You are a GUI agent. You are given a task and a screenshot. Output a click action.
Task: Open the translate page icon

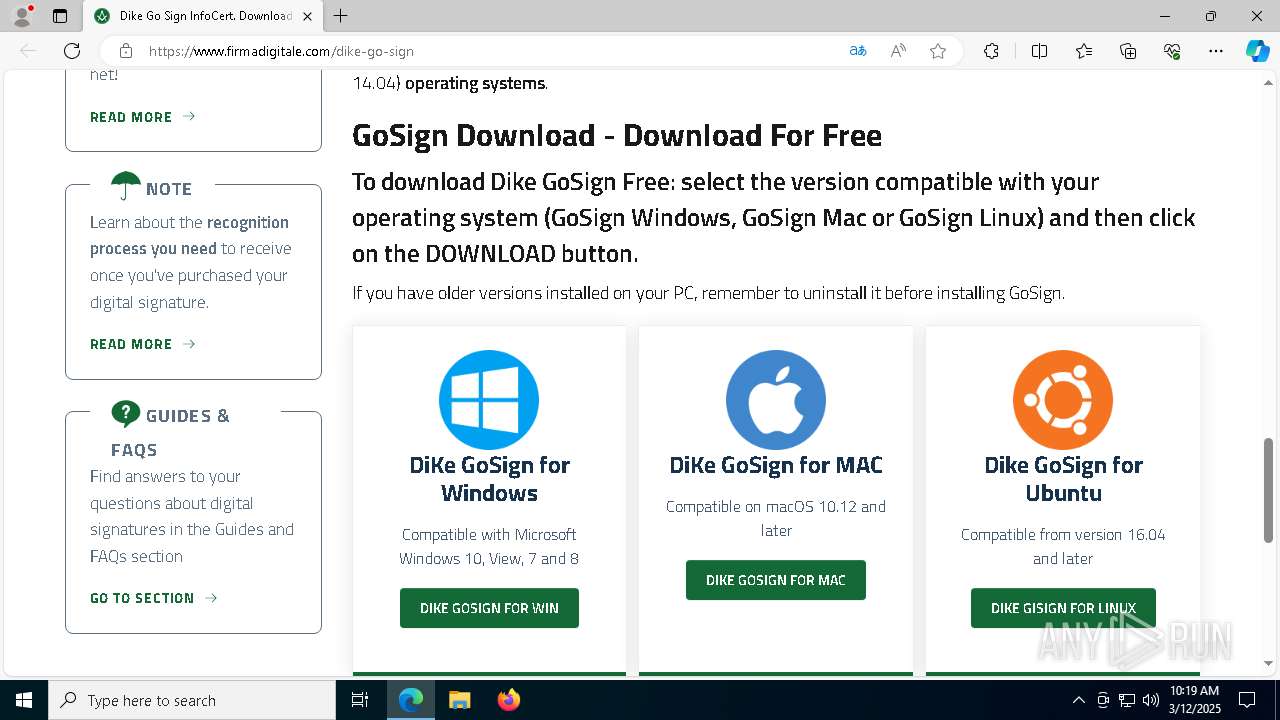pos(858,51)
